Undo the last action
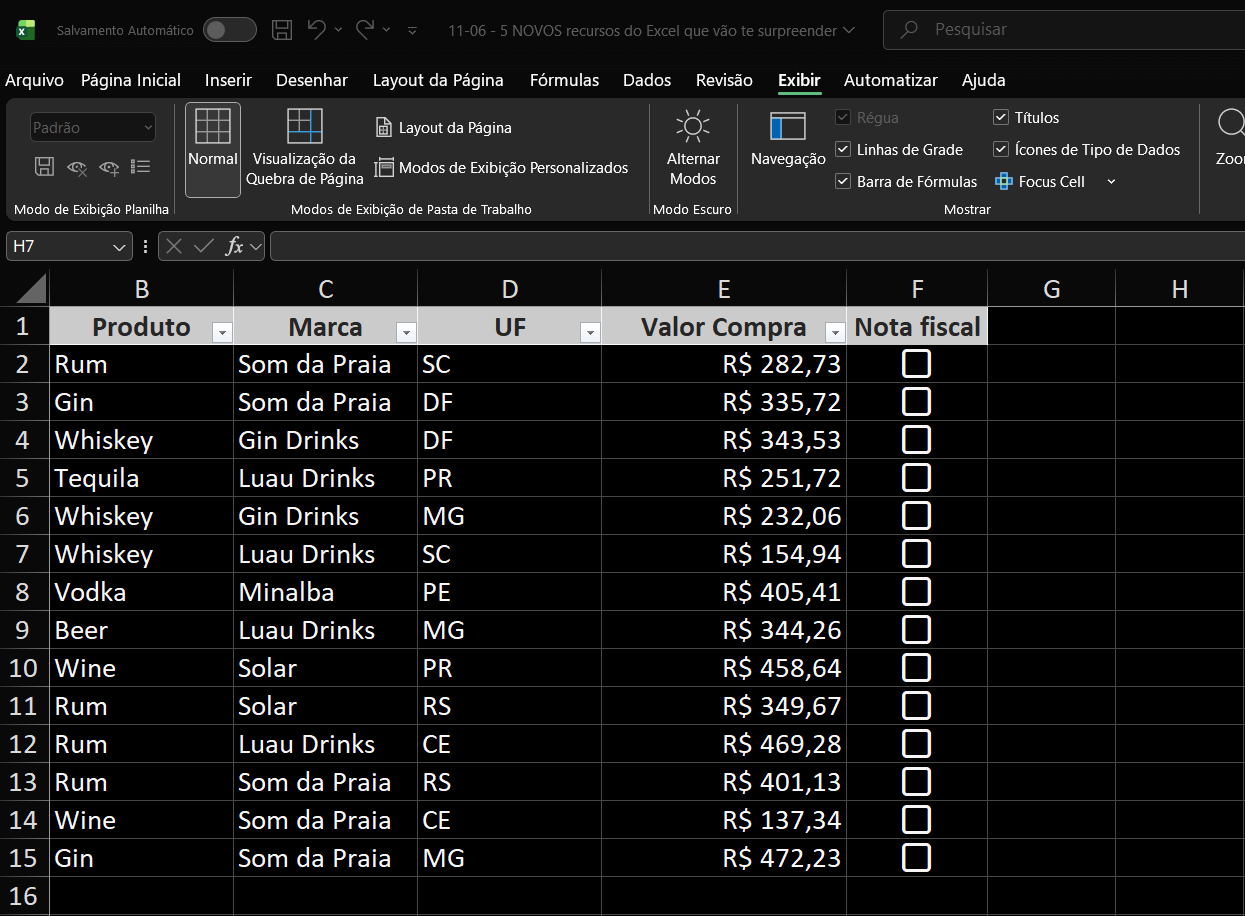Screen dimensions: 1245x916 (x=317, y=30)
